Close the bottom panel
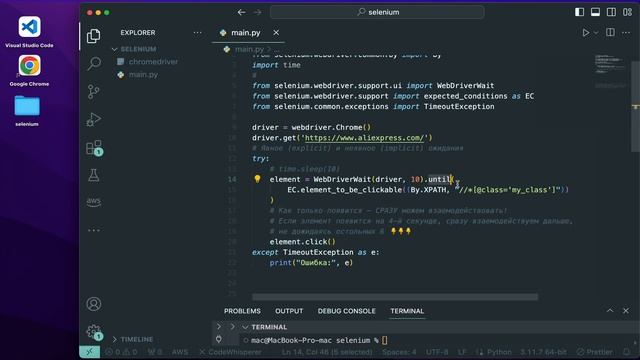 tap(626, 311)
